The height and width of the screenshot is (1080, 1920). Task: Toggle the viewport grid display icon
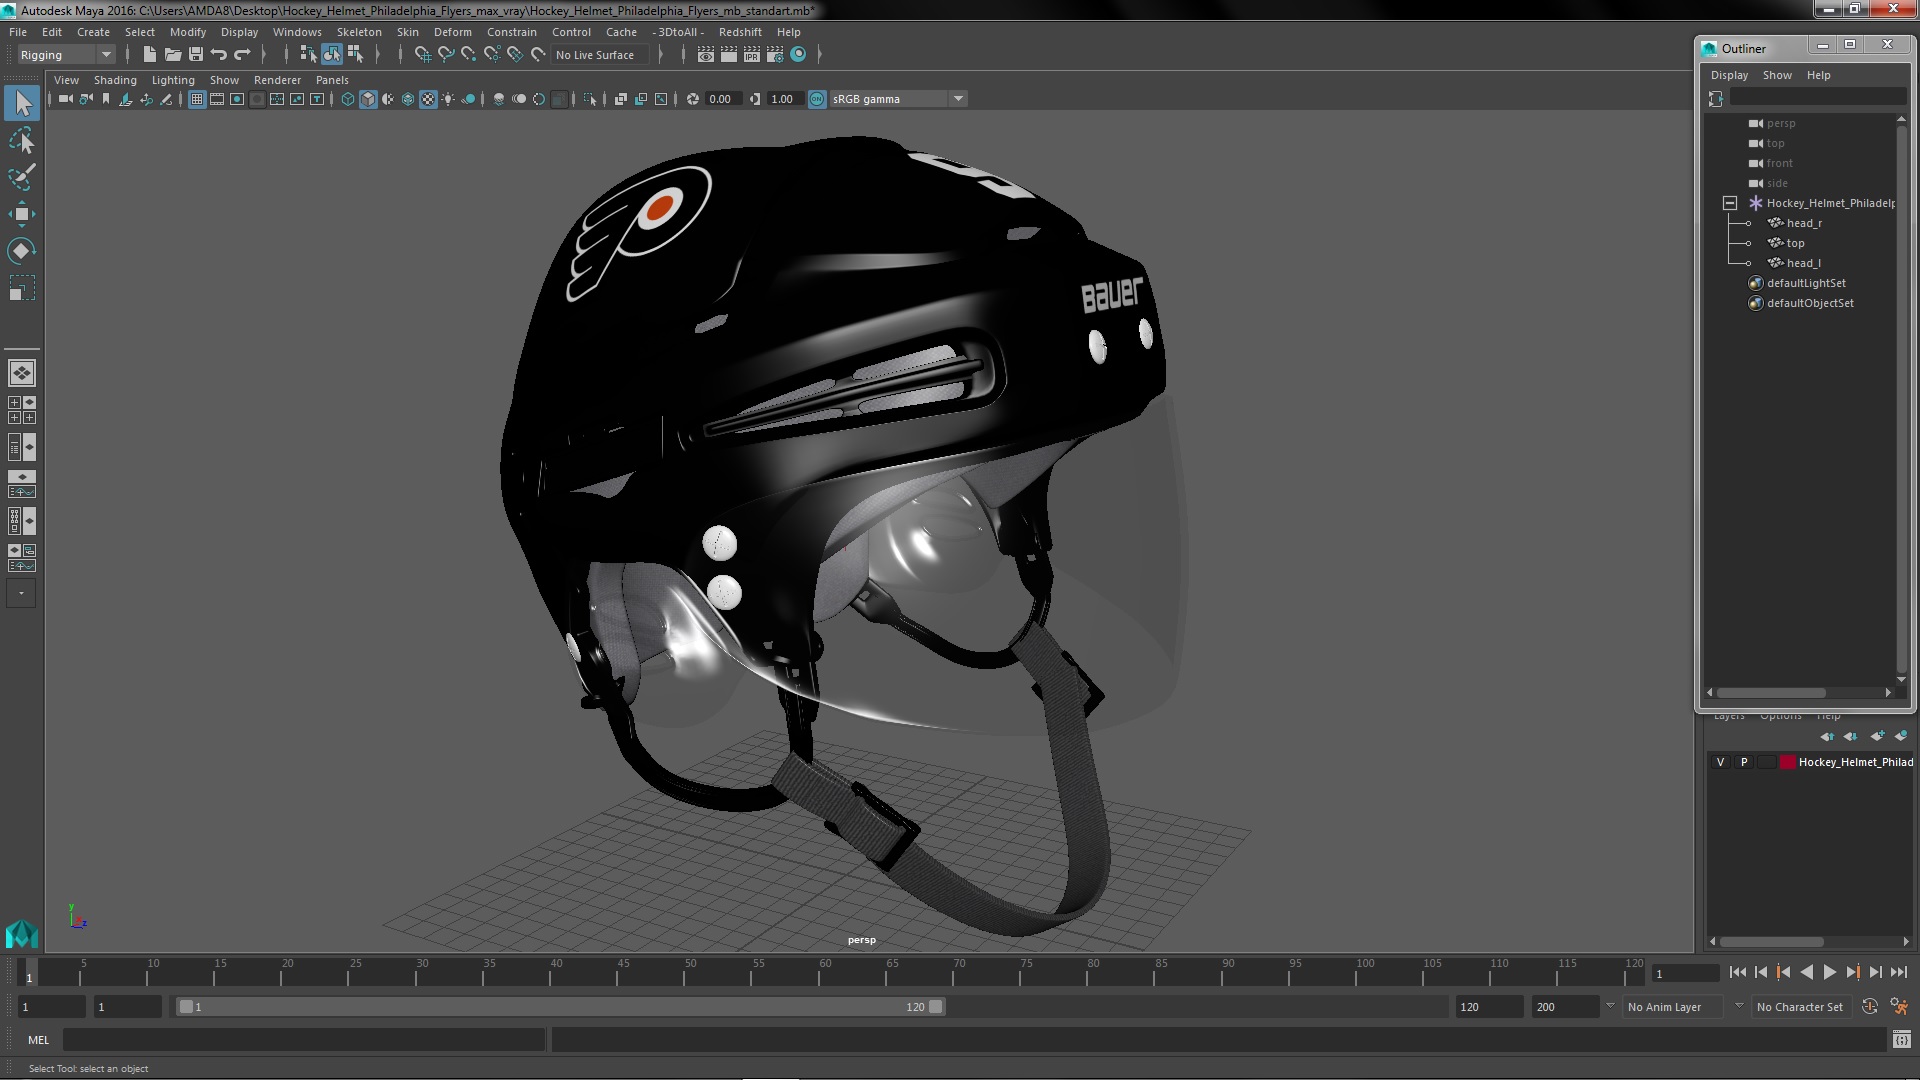pyautogui.click(x=197, y=99)
